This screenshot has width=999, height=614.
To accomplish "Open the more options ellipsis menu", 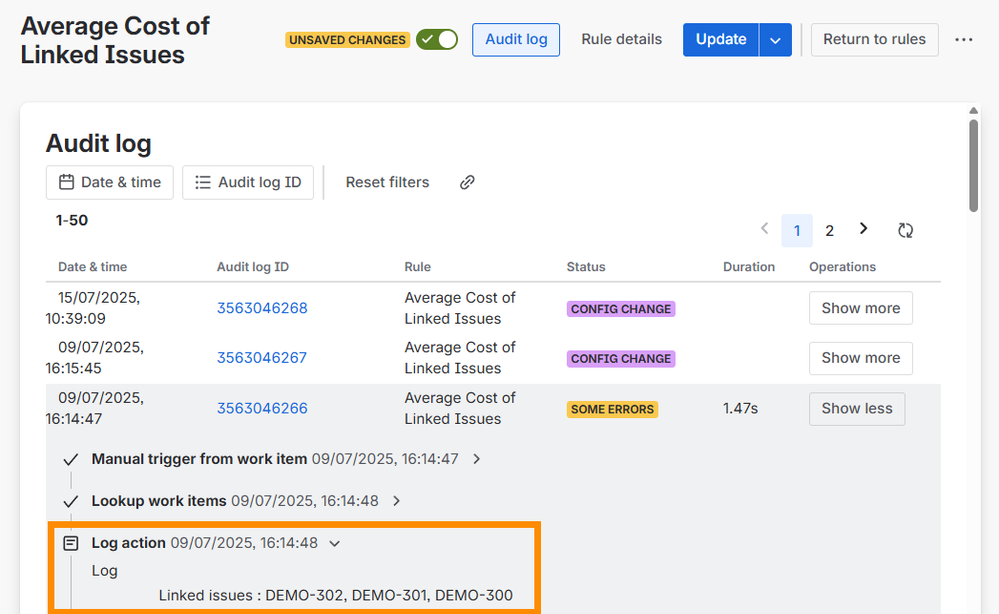I will (964, 39).
